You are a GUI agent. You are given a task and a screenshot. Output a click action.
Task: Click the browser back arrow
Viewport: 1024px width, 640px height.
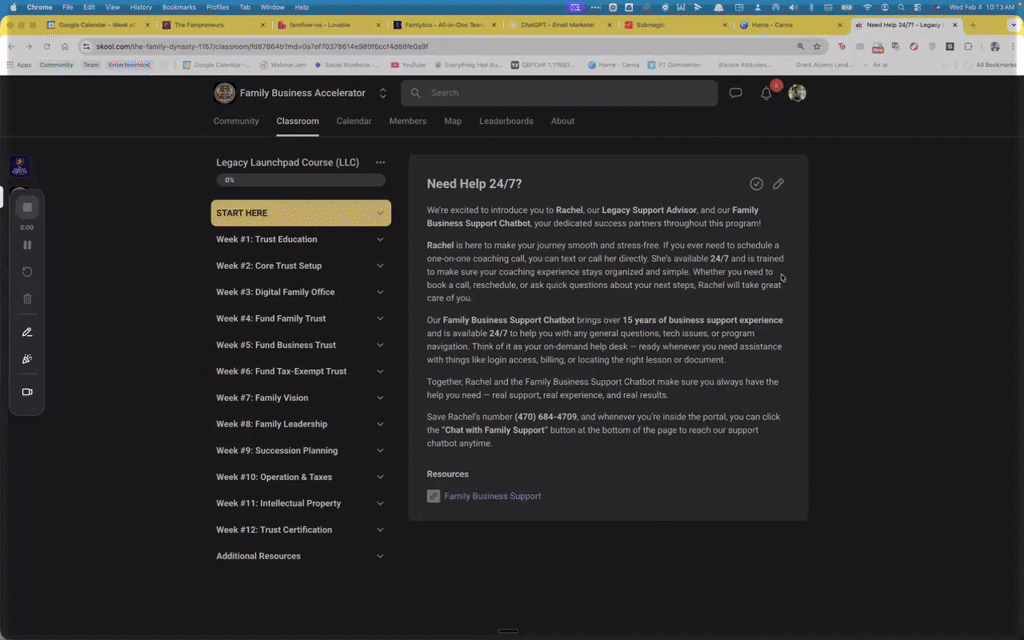(x=11, y=46)
